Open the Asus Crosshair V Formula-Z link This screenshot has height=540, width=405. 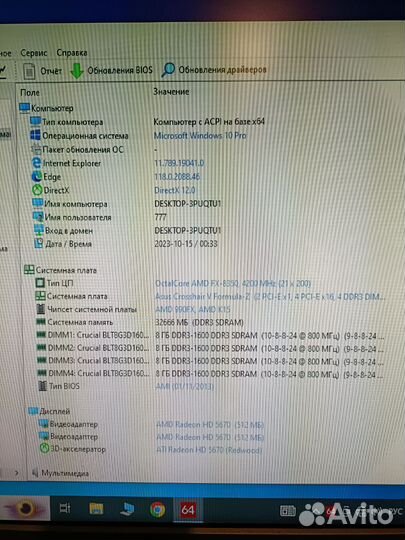(x=270, y=296)
